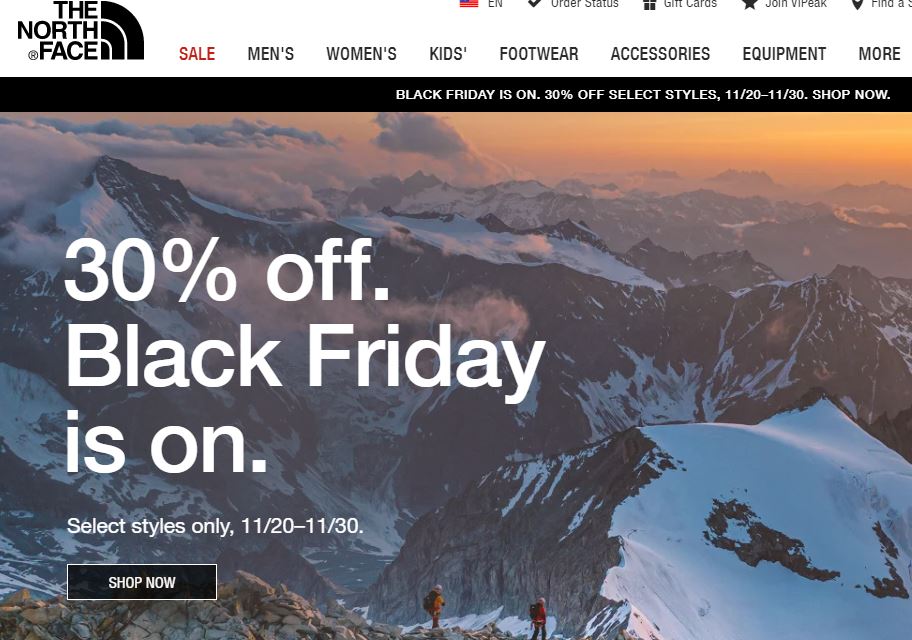Click the Join VIPeak star icon
Image resolution: width=912 pixels, height=640 pixels.
[x=750, y=4]
